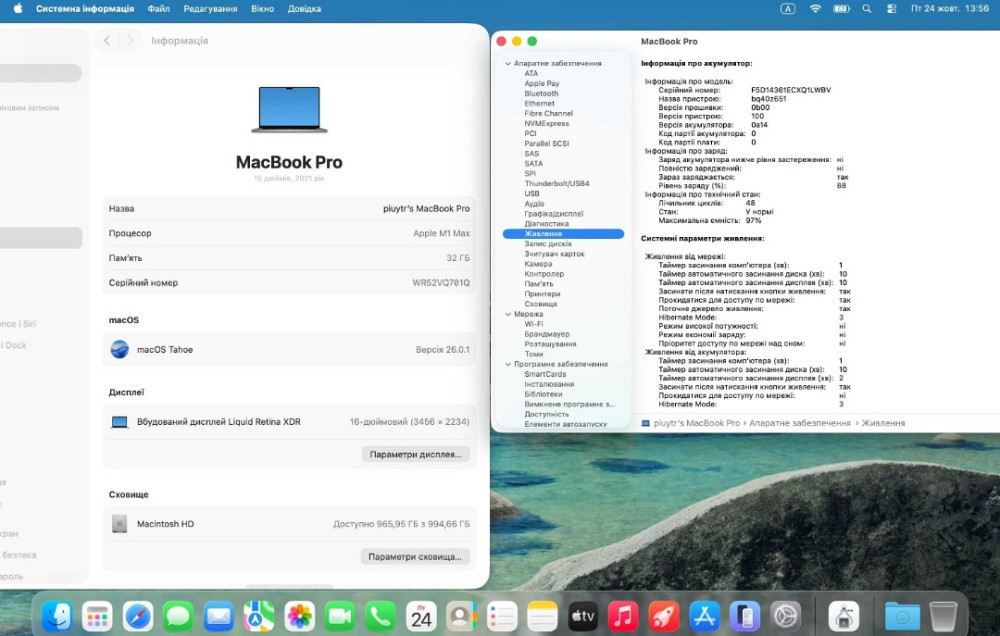
Task: Collapse the Апаратне забезпечення section
Action: 508,61
